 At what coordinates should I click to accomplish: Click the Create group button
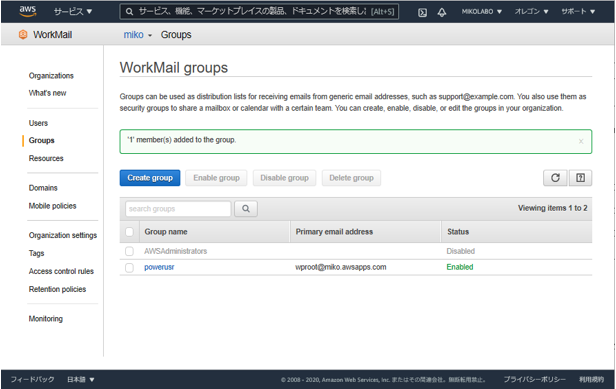click(x=150, y=178)
